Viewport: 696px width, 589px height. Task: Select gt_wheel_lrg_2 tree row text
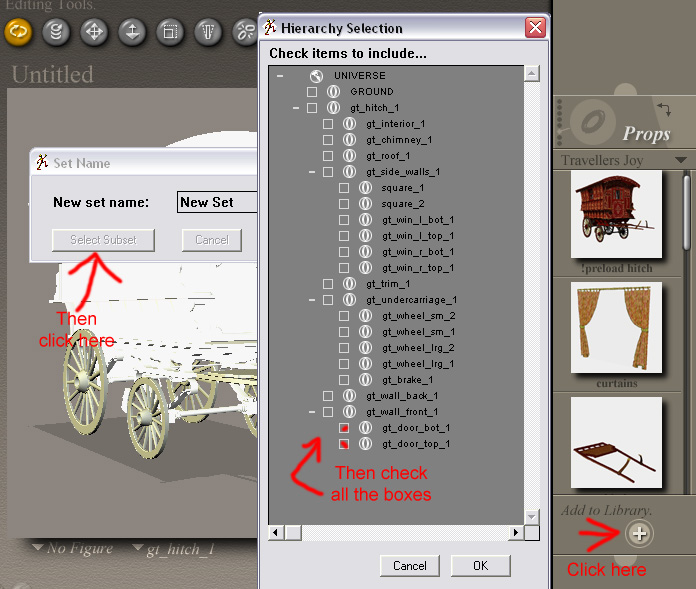coord(418,348)
